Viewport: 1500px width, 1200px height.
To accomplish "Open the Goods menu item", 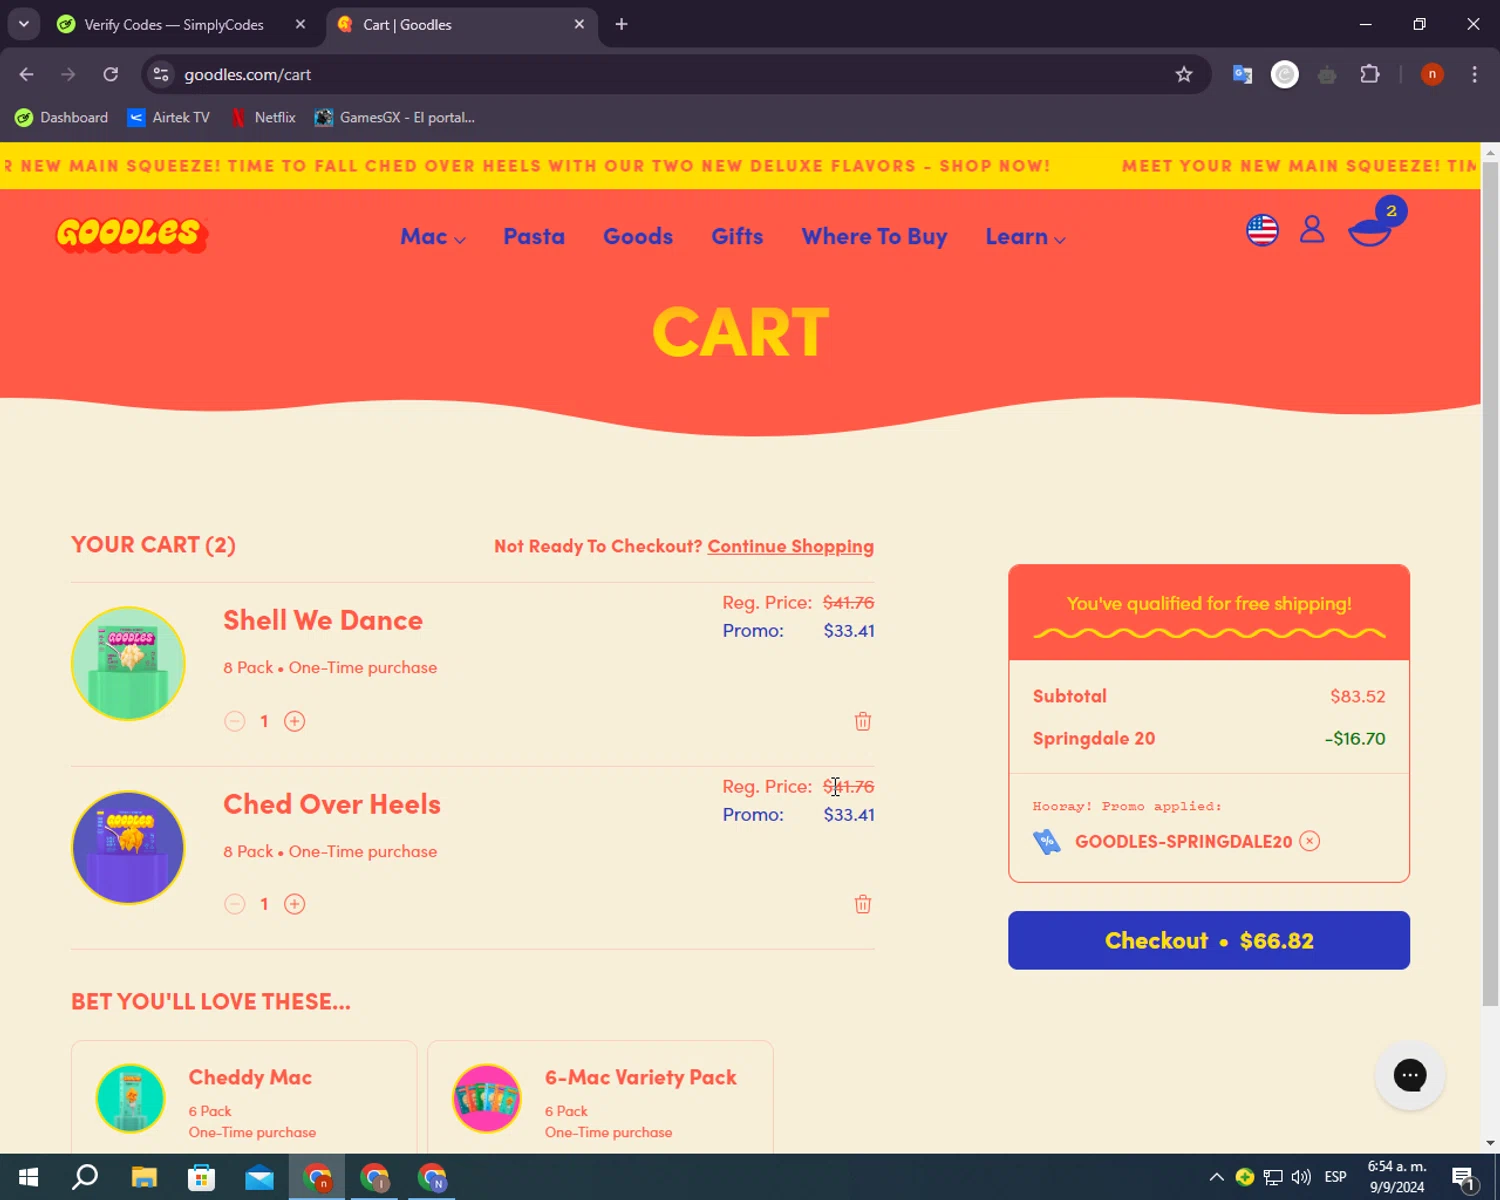I will (x=638, y=237).
